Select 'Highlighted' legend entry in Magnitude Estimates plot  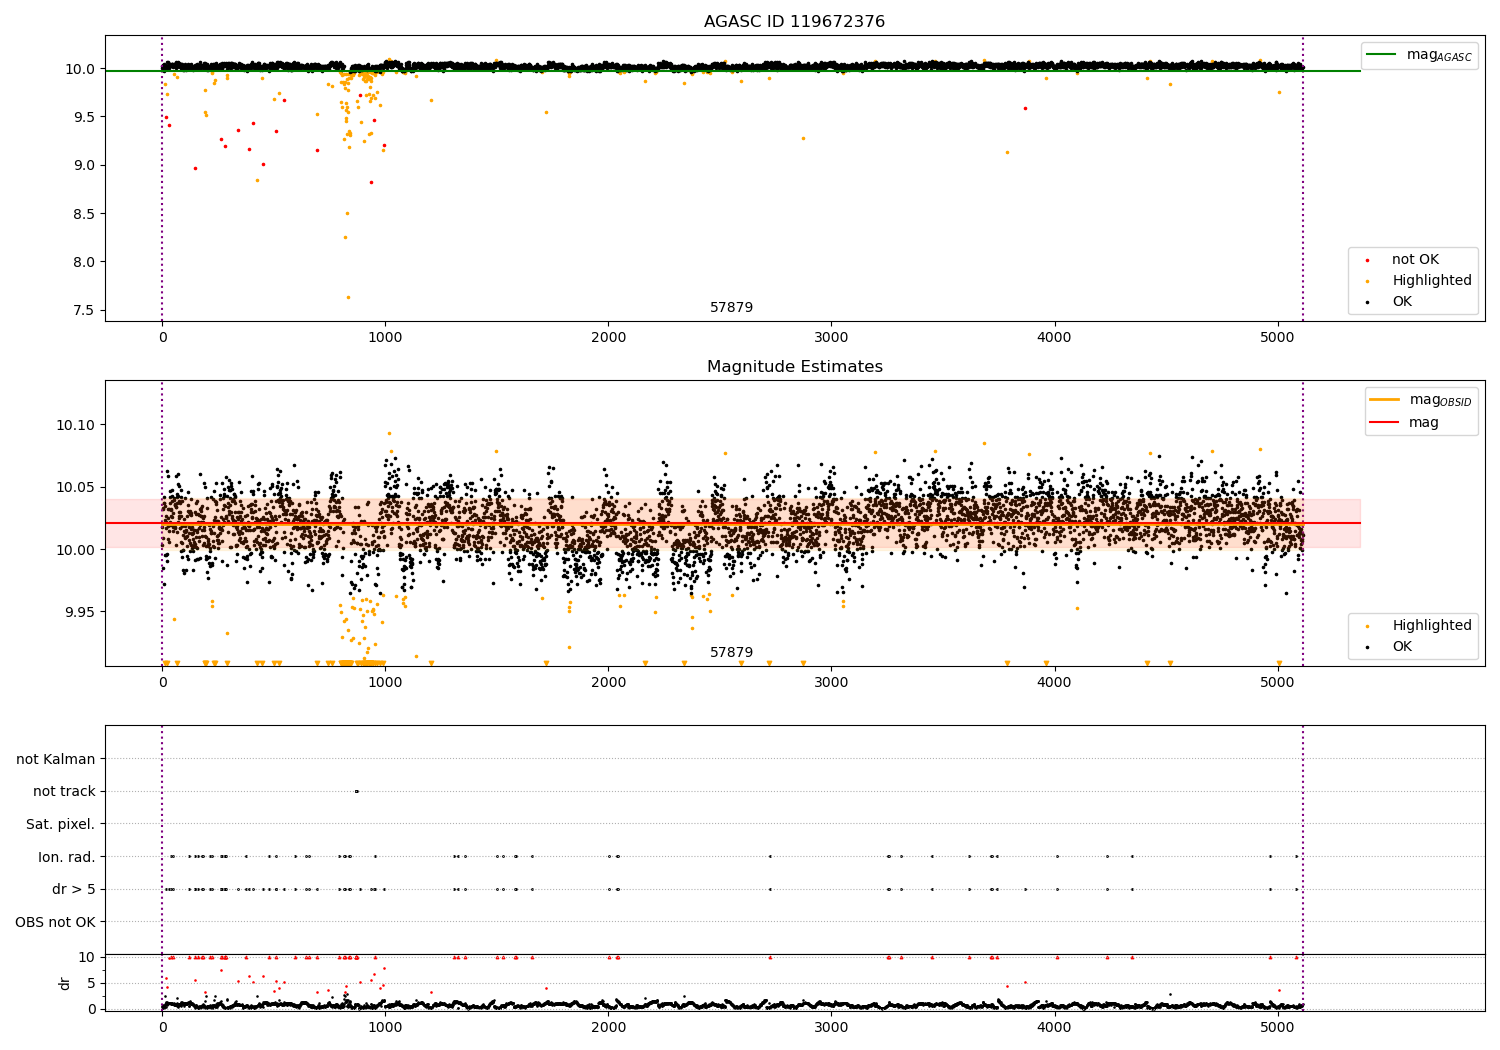pyautogui.click(x=1431, y=626)
